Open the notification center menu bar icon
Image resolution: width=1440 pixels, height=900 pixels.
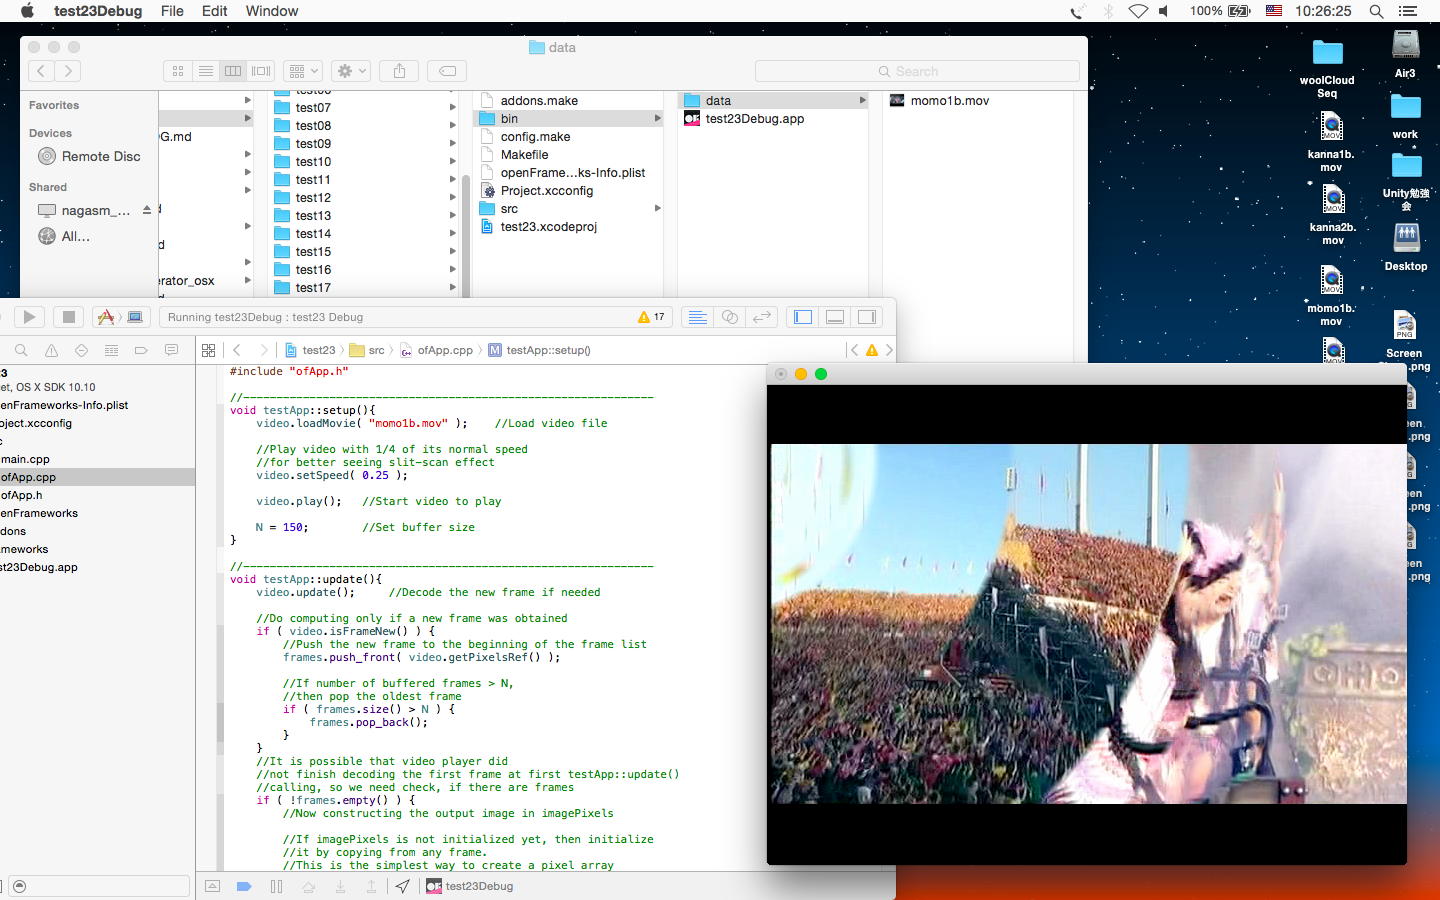[x=1408, y=11]
